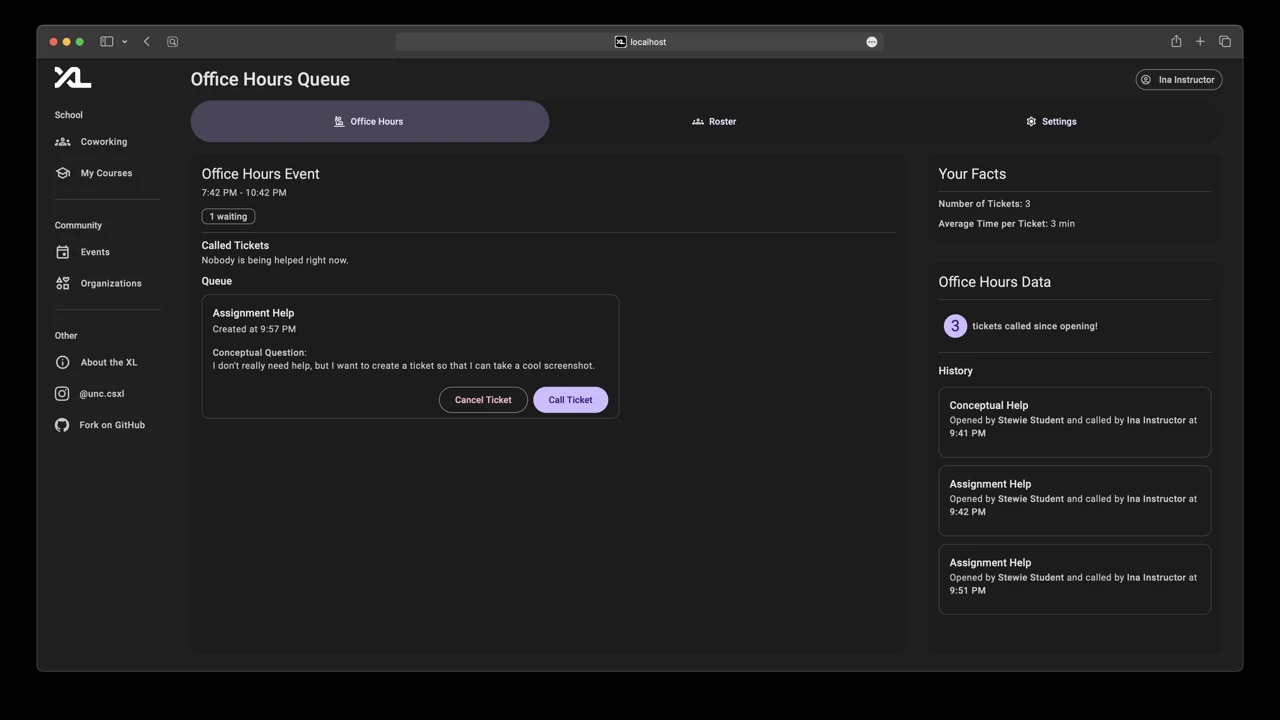Click the Safari share icon

tap(1176, 42)
